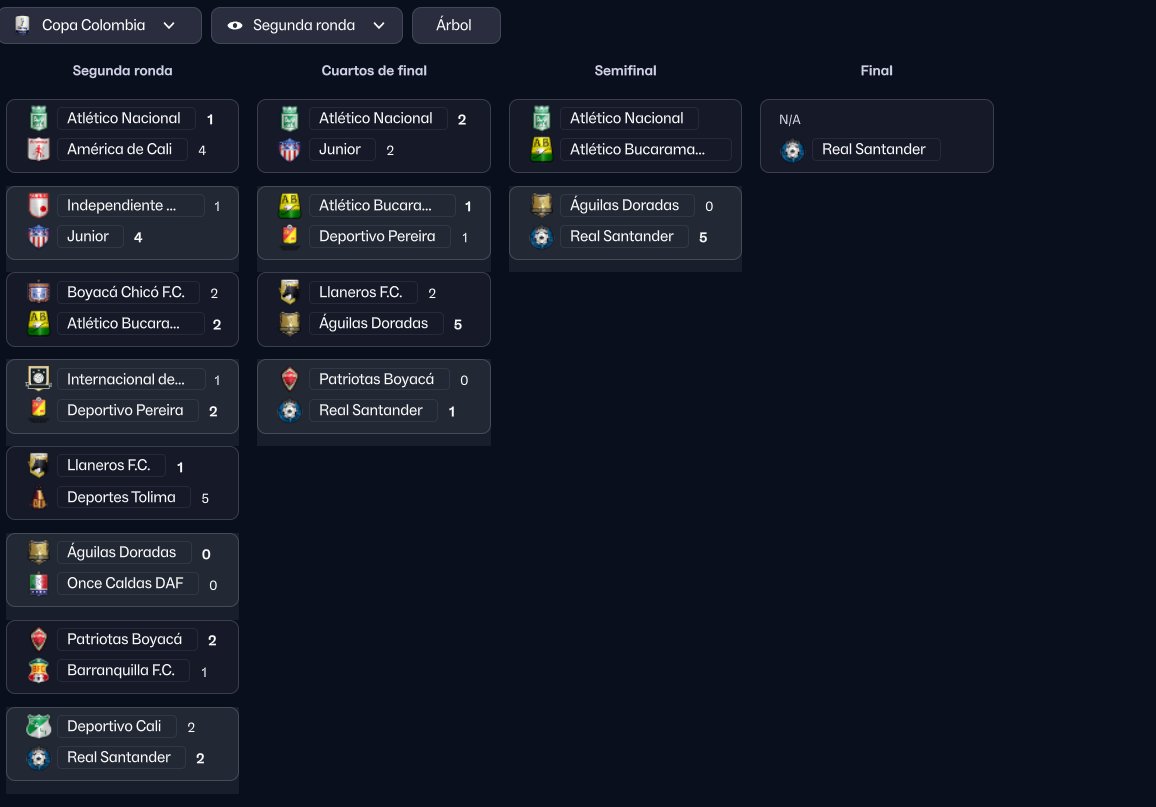Click América de Cali score 4
The height and width of the screenshot is (807, 1156).
point(202,150)
